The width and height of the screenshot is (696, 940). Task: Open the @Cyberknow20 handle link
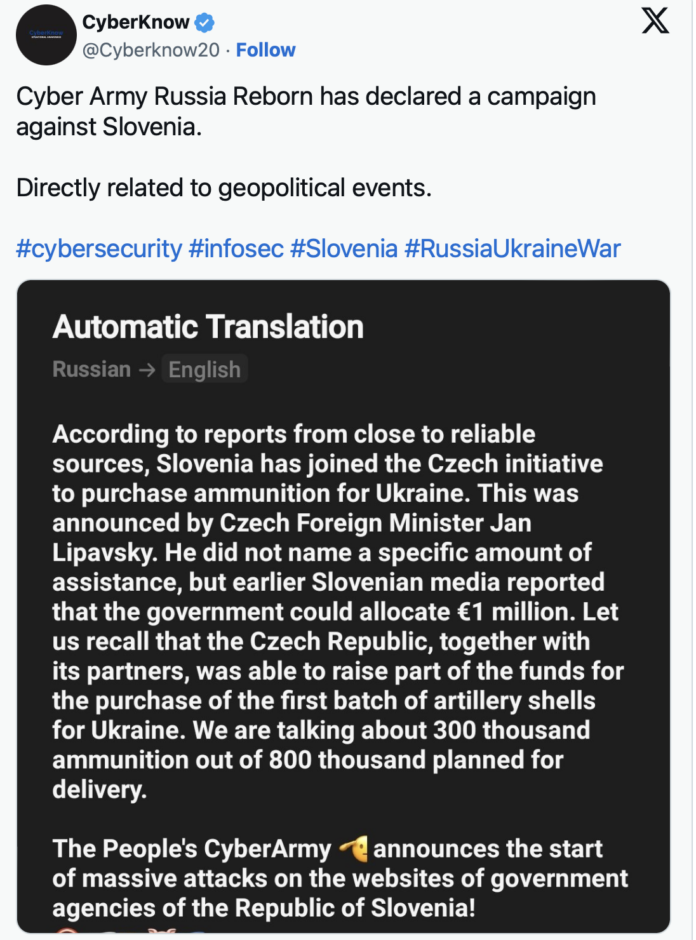click(x=150, y=50)
